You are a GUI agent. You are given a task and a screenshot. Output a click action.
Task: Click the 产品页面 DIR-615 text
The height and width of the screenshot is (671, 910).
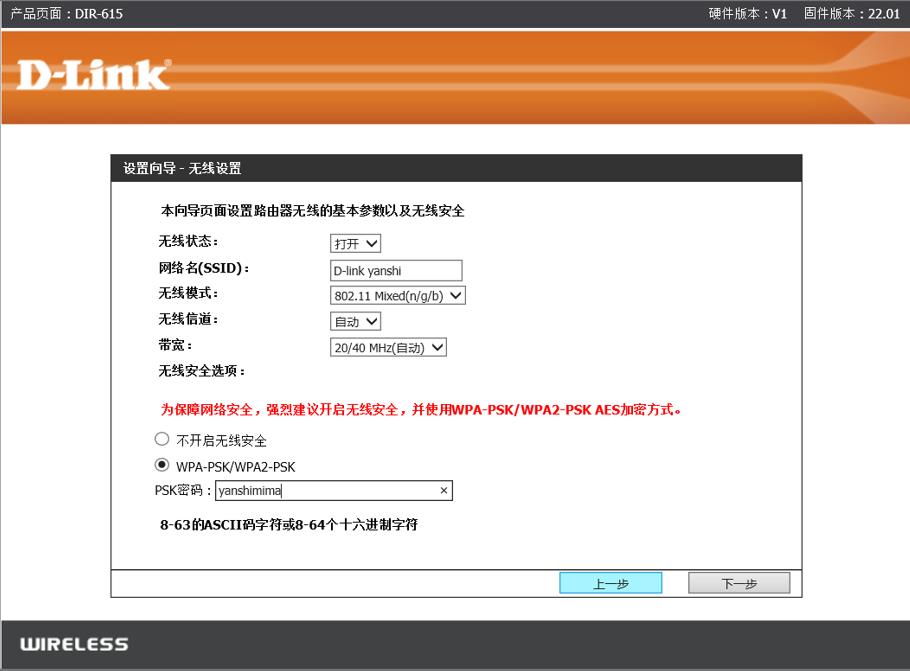[66, 14]
